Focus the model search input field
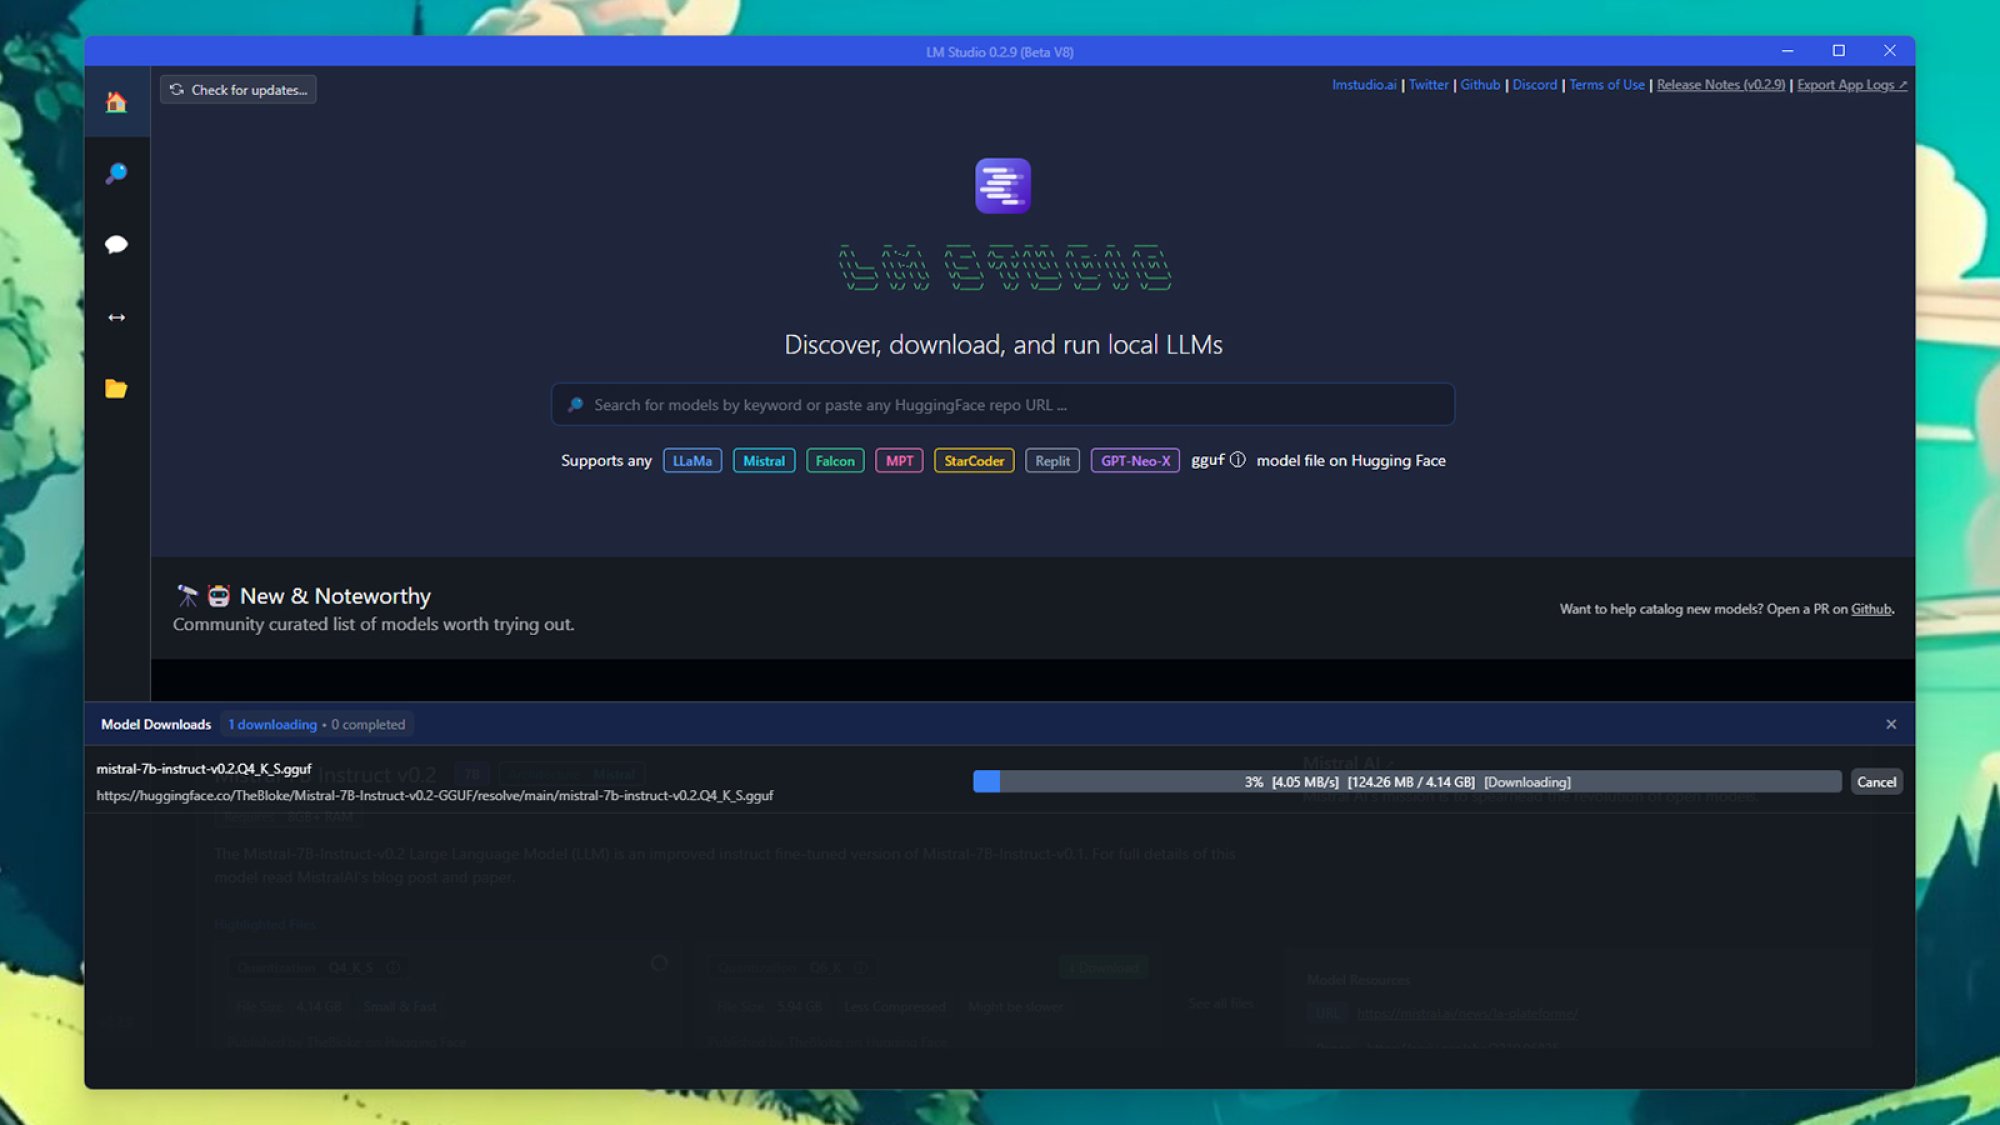The image size is (2000, 1125). coord(1003,405)
